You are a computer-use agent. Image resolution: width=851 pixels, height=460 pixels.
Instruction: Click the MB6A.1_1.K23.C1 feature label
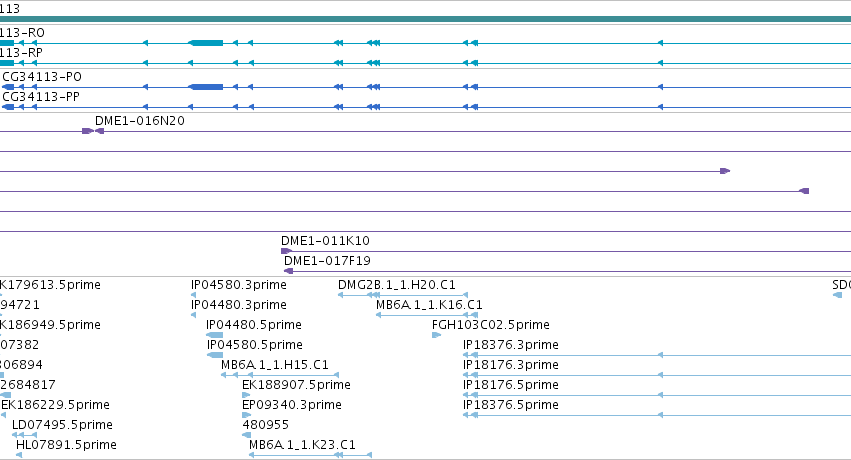pyautogui.click(x=302, y=445)
